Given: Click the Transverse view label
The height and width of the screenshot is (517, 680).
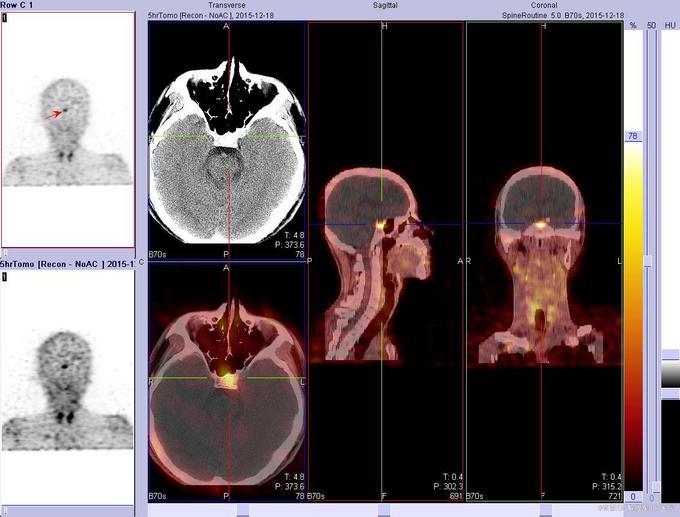Looking at the screenshot, I should pyautogui.click(x=226, y=6).
